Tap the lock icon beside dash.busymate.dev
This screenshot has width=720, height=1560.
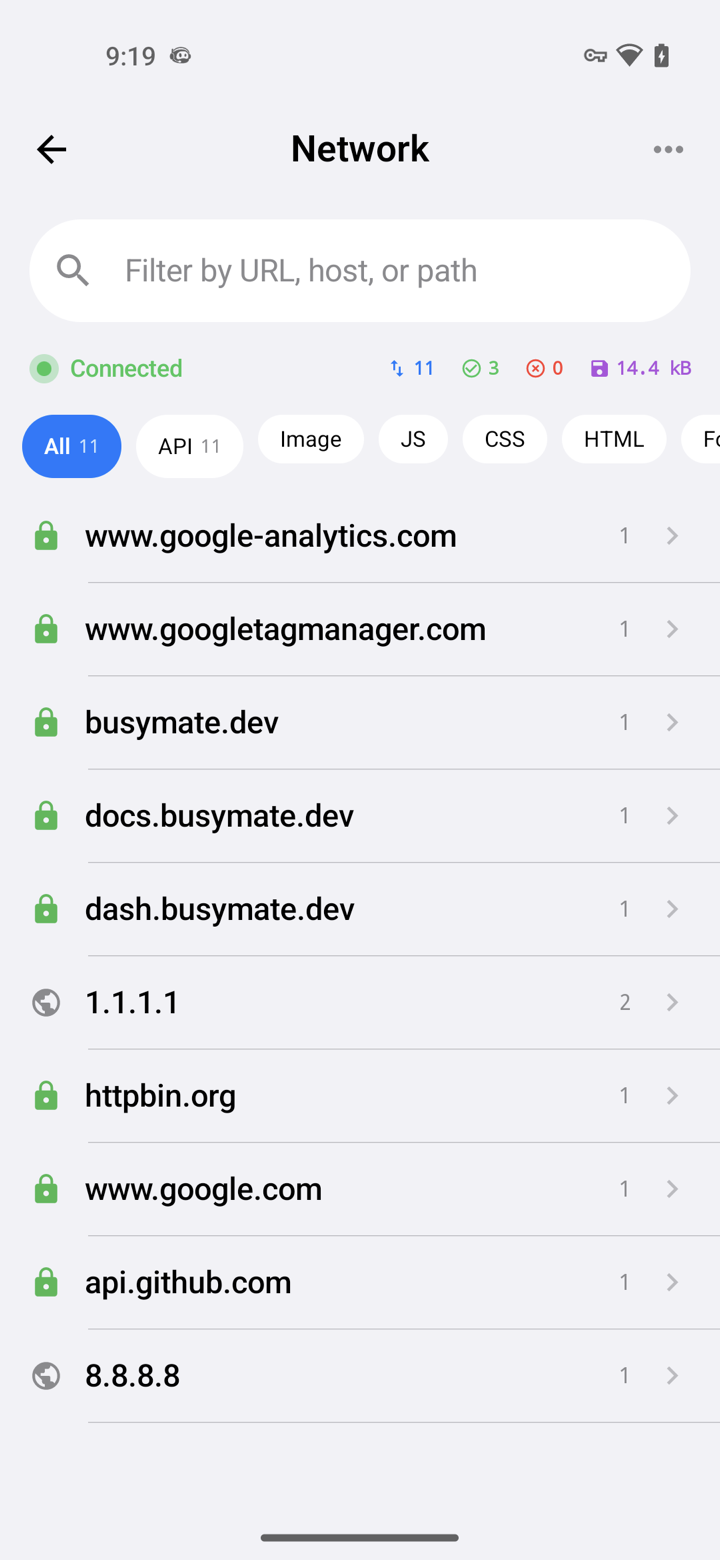coord(46,909)
